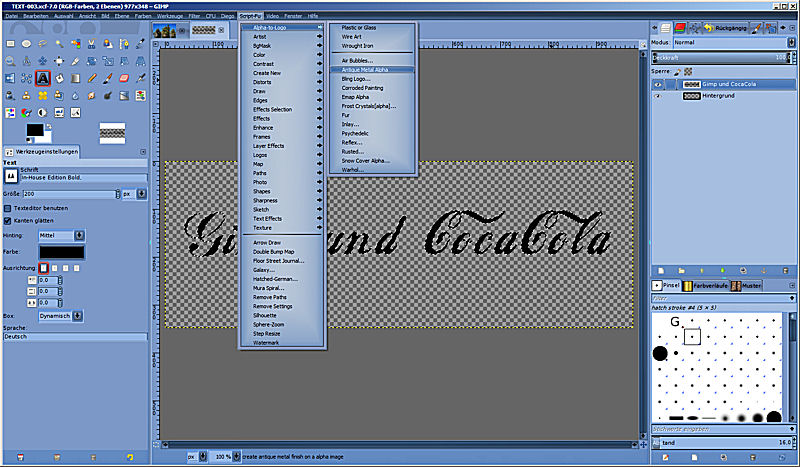Select the Scissors Select tool
The width and height of the screenshot is (800, 467).
92,44
